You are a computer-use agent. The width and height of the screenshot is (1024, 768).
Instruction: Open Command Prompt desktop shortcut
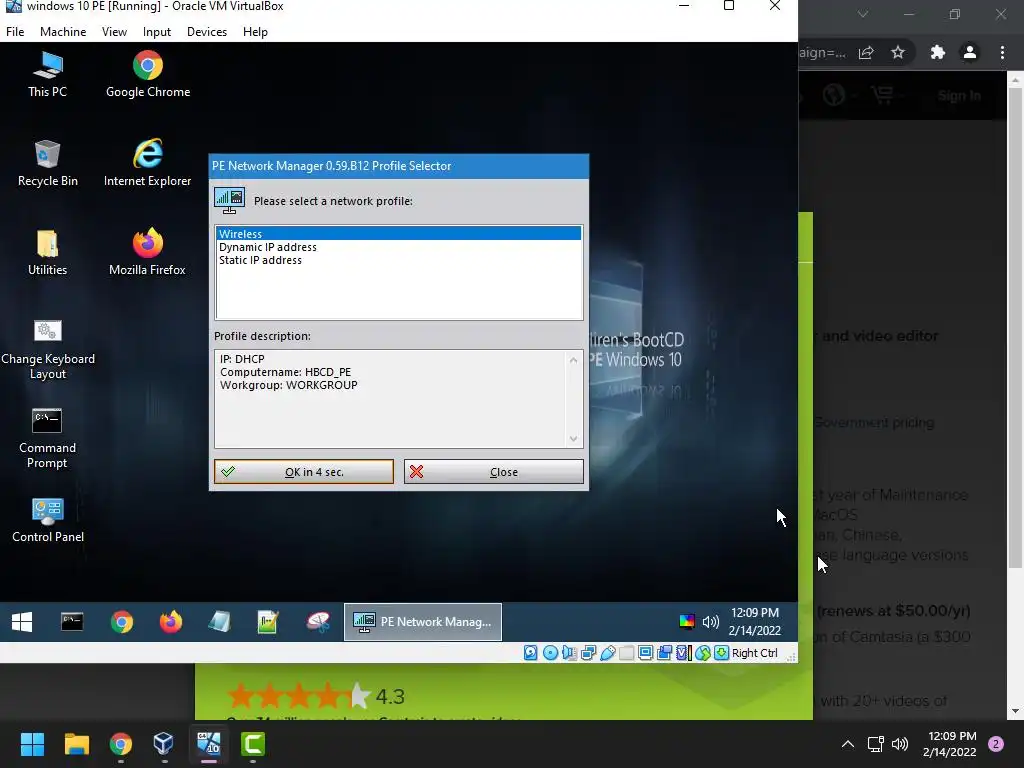pyautogui.click(x=47, y=438)
